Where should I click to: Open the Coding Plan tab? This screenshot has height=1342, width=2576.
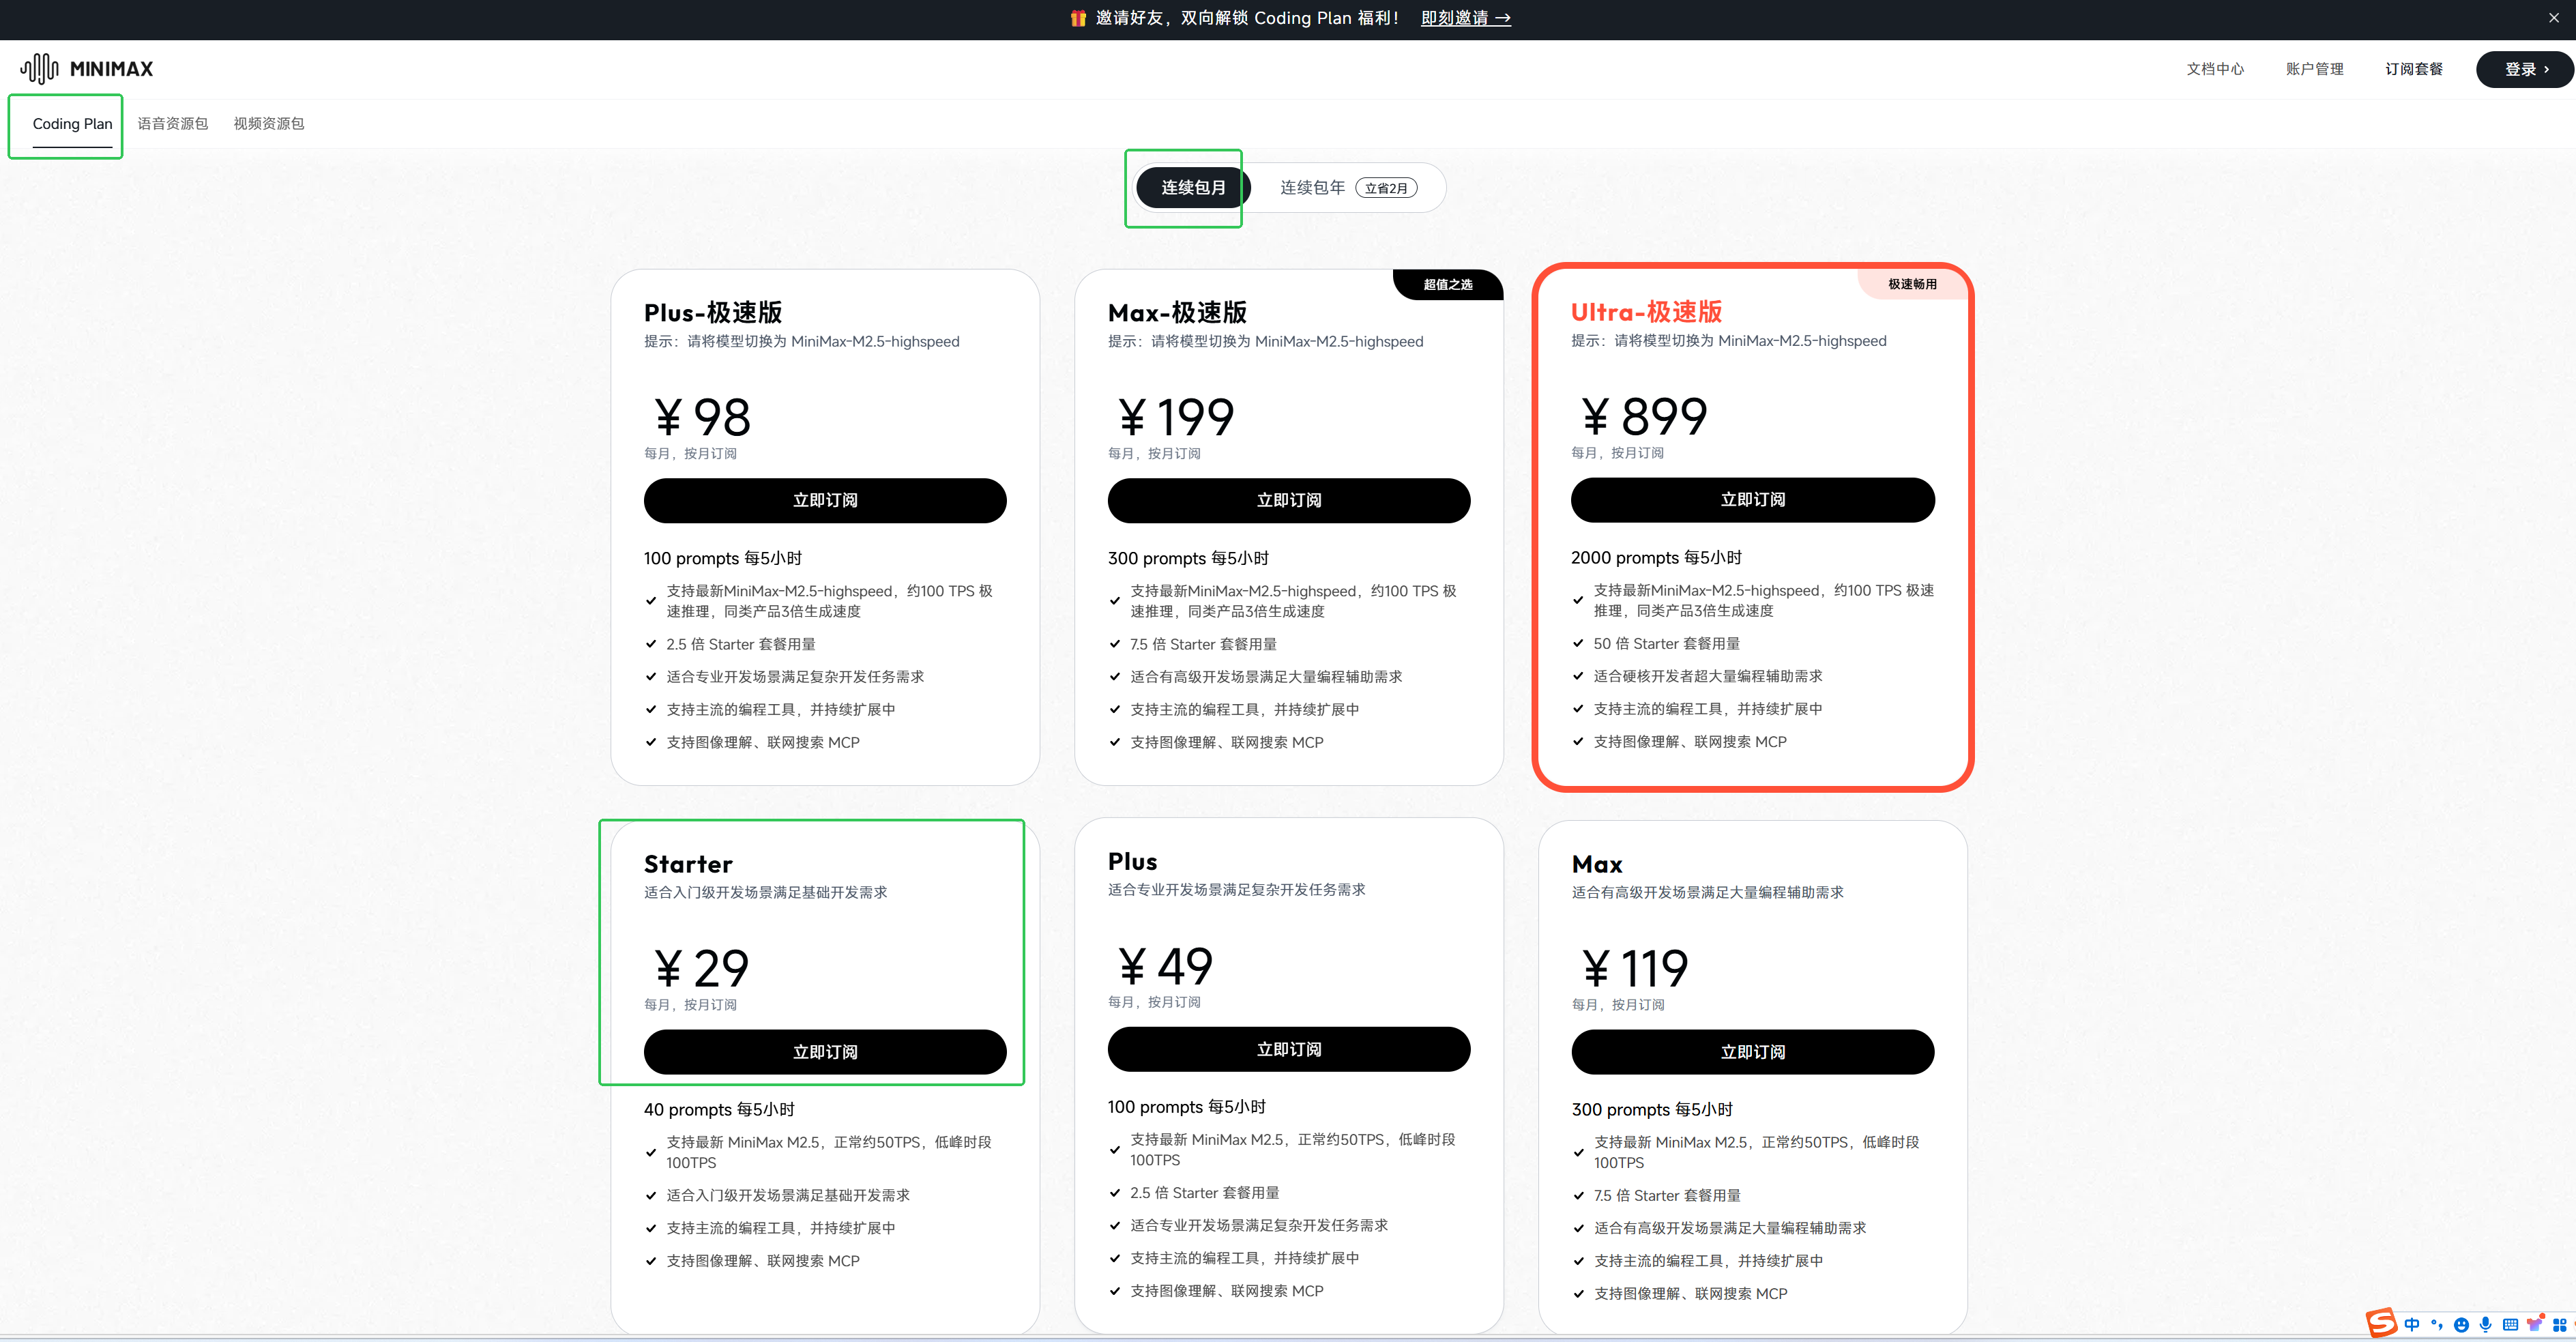click(x=72, y=124)
